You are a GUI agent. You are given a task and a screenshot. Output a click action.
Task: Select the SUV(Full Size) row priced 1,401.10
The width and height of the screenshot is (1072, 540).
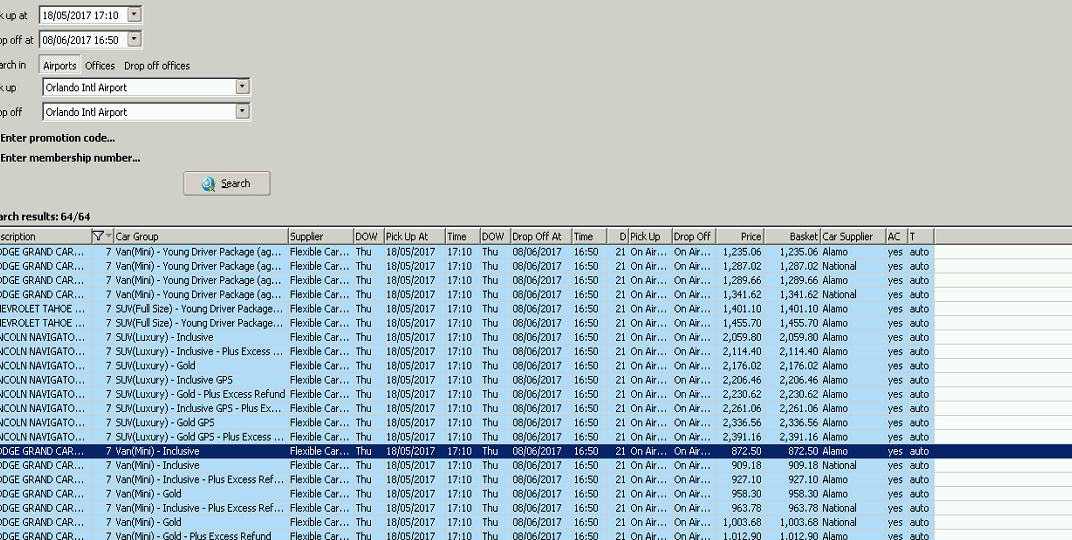(x=467, y=309)
